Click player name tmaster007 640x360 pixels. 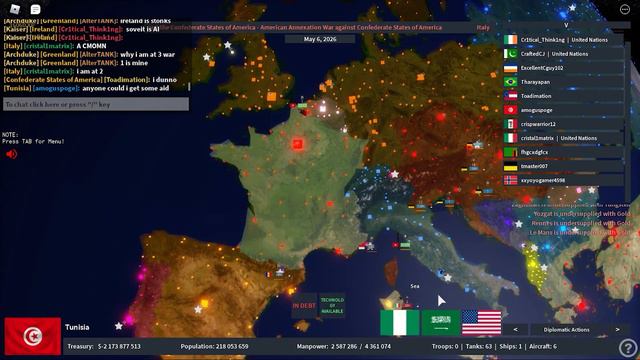[534, 166]
